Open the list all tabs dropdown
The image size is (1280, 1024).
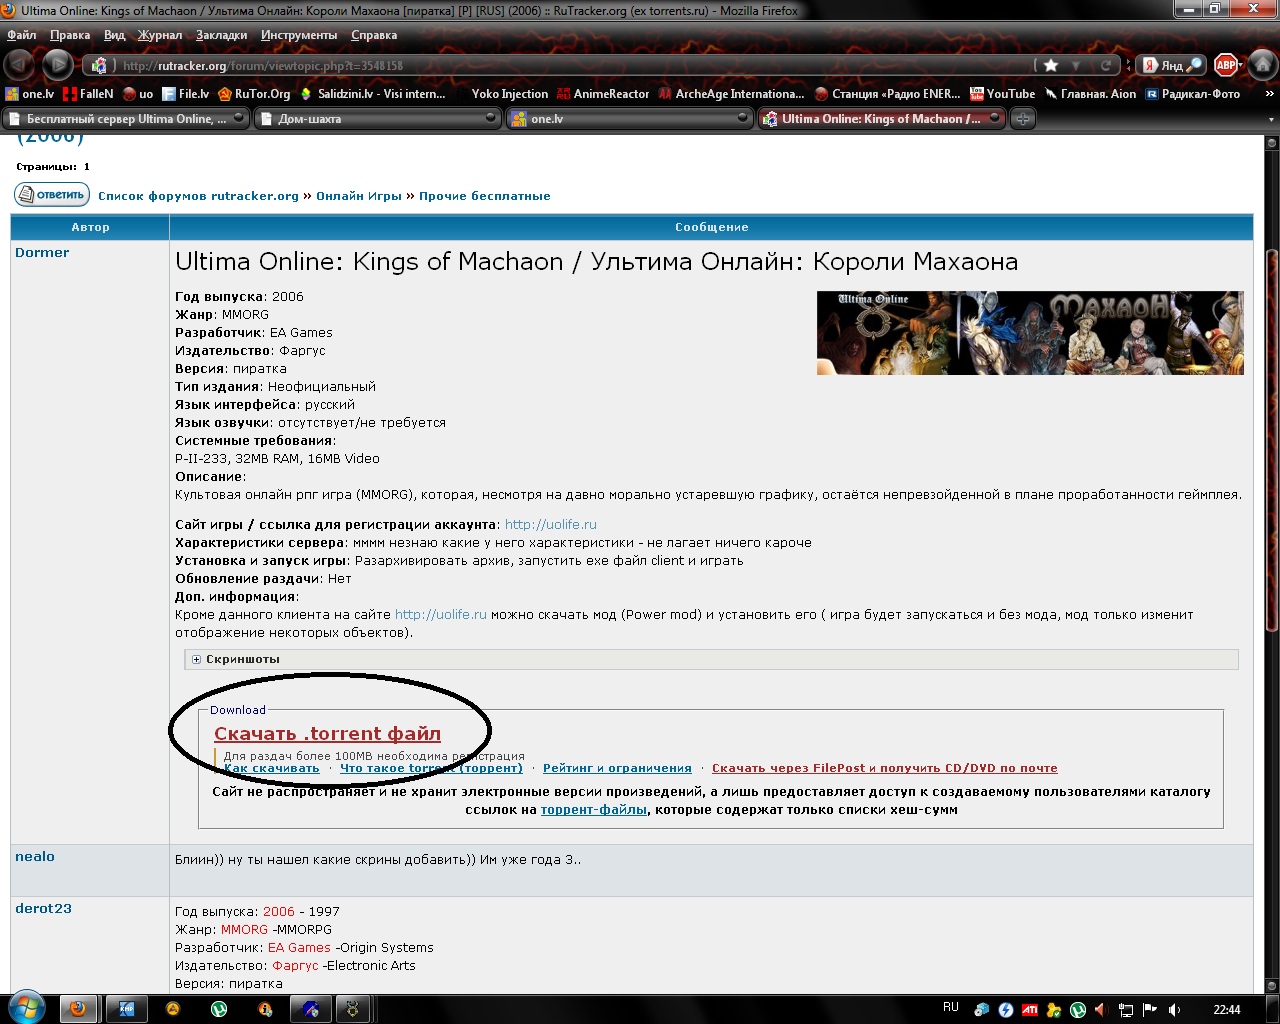[x=1271, y=120]
